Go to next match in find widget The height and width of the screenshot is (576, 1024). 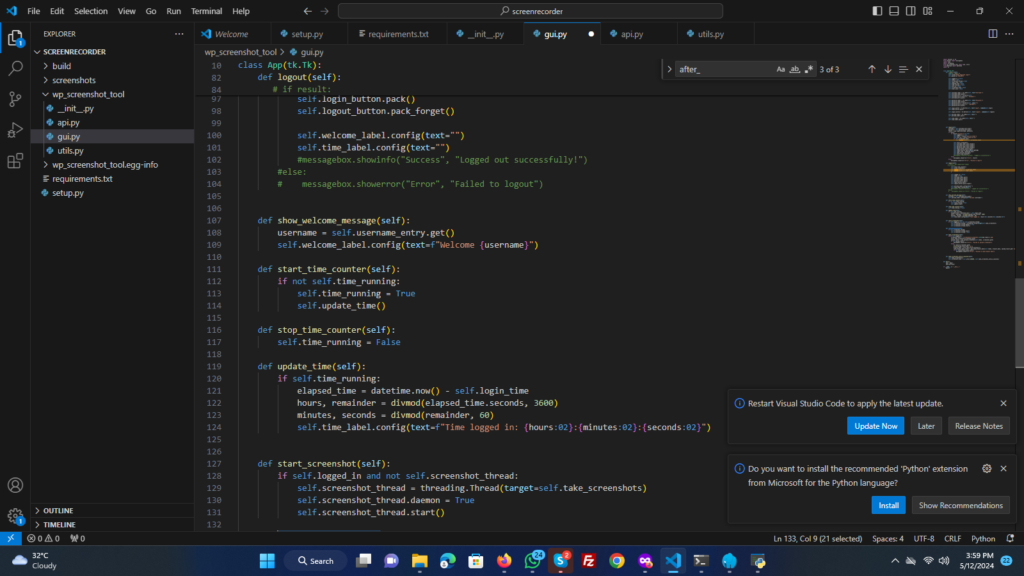click(x=887, y=69)
